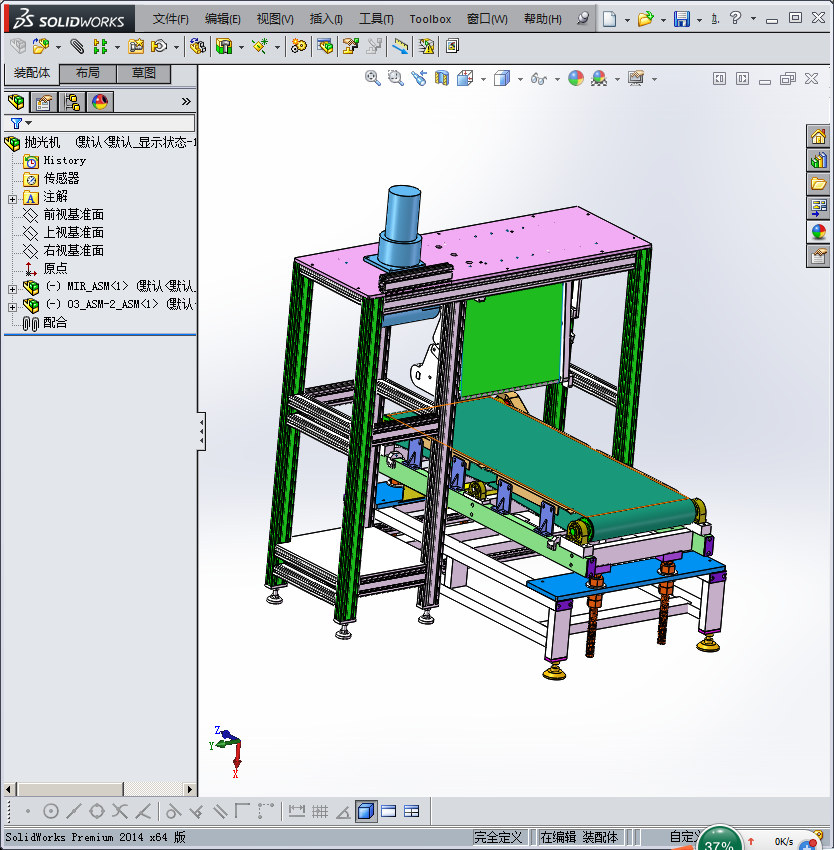
Task: Open the New document dropdown arrow
Action: coord(627,20)
